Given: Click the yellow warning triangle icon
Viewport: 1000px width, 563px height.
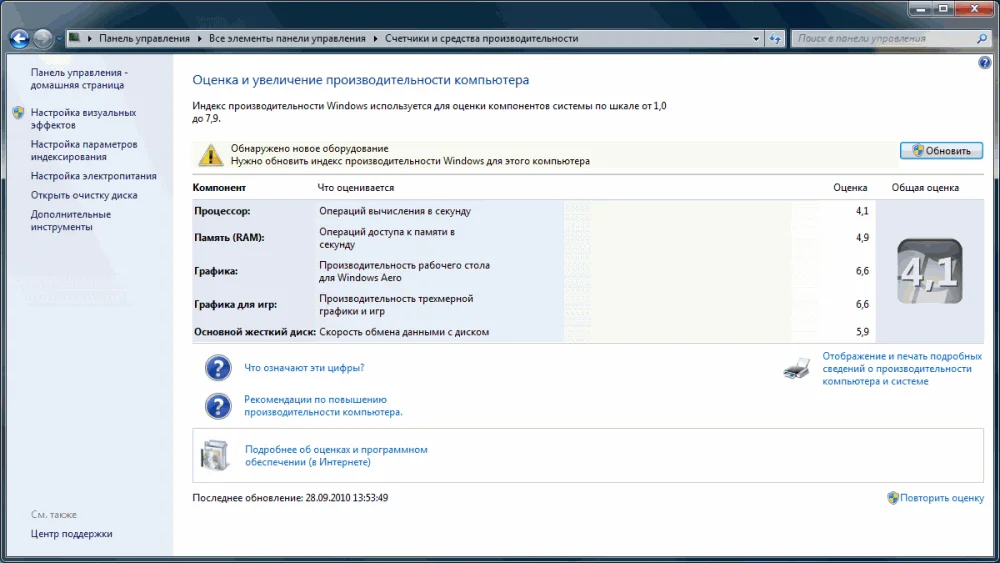Looking at the screenshot, I should point(210,155).
